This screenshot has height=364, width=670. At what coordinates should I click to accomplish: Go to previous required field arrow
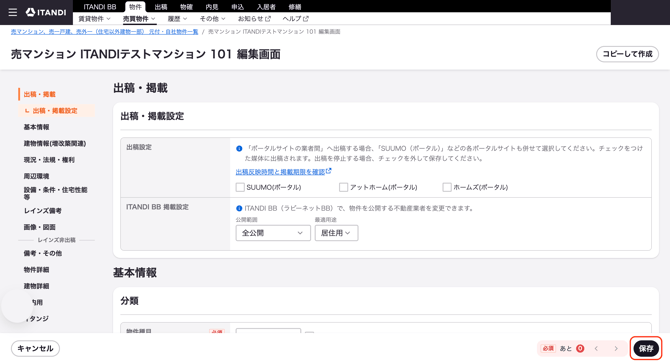(x=596, y=349)
